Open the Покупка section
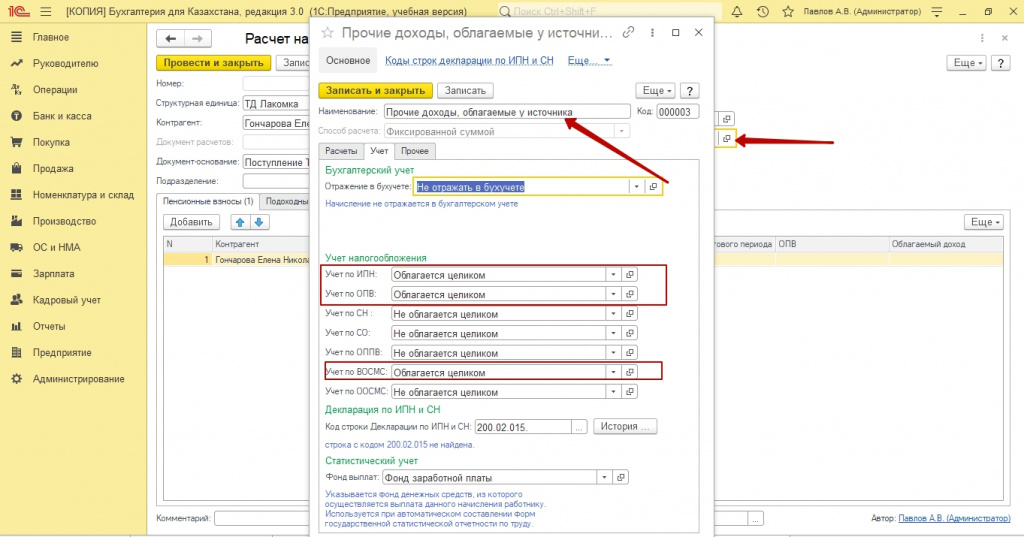The width and height of the screenshot is (1024, 537). [51, 142]
